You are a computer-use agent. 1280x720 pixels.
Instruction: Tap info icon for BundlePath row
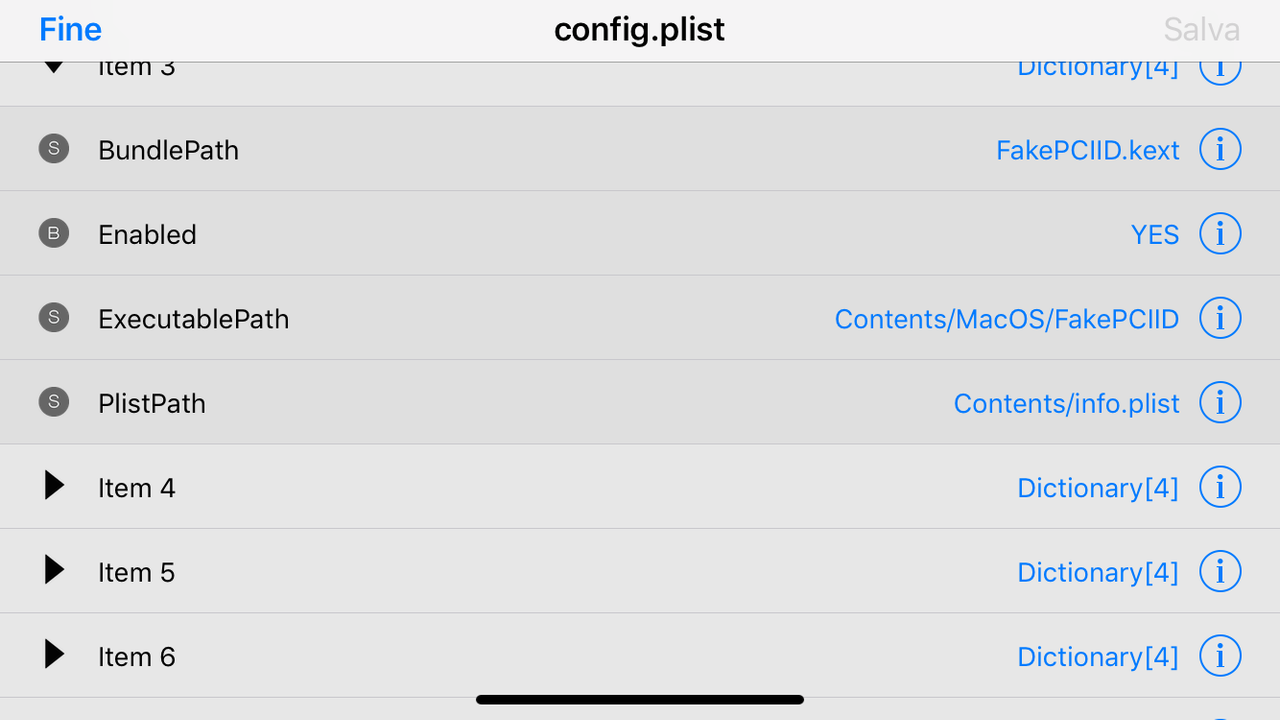pyautogui.click(x=1219, y=150)
